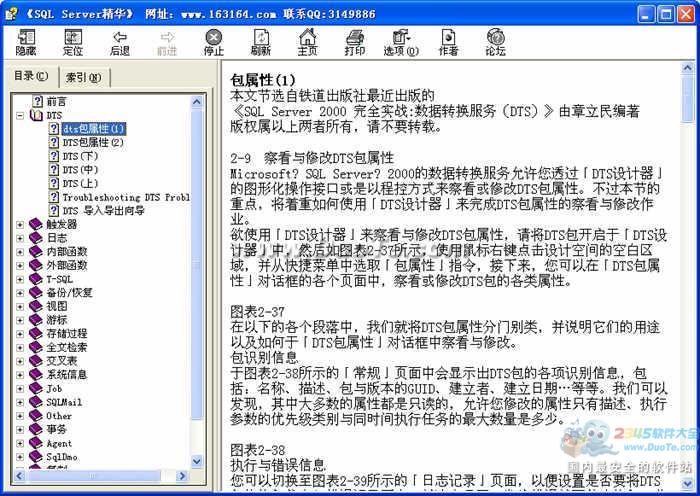Open the DTS 导入导出向导 topic
The width and height of the screenshot is (700, 496).
[104, 211]
